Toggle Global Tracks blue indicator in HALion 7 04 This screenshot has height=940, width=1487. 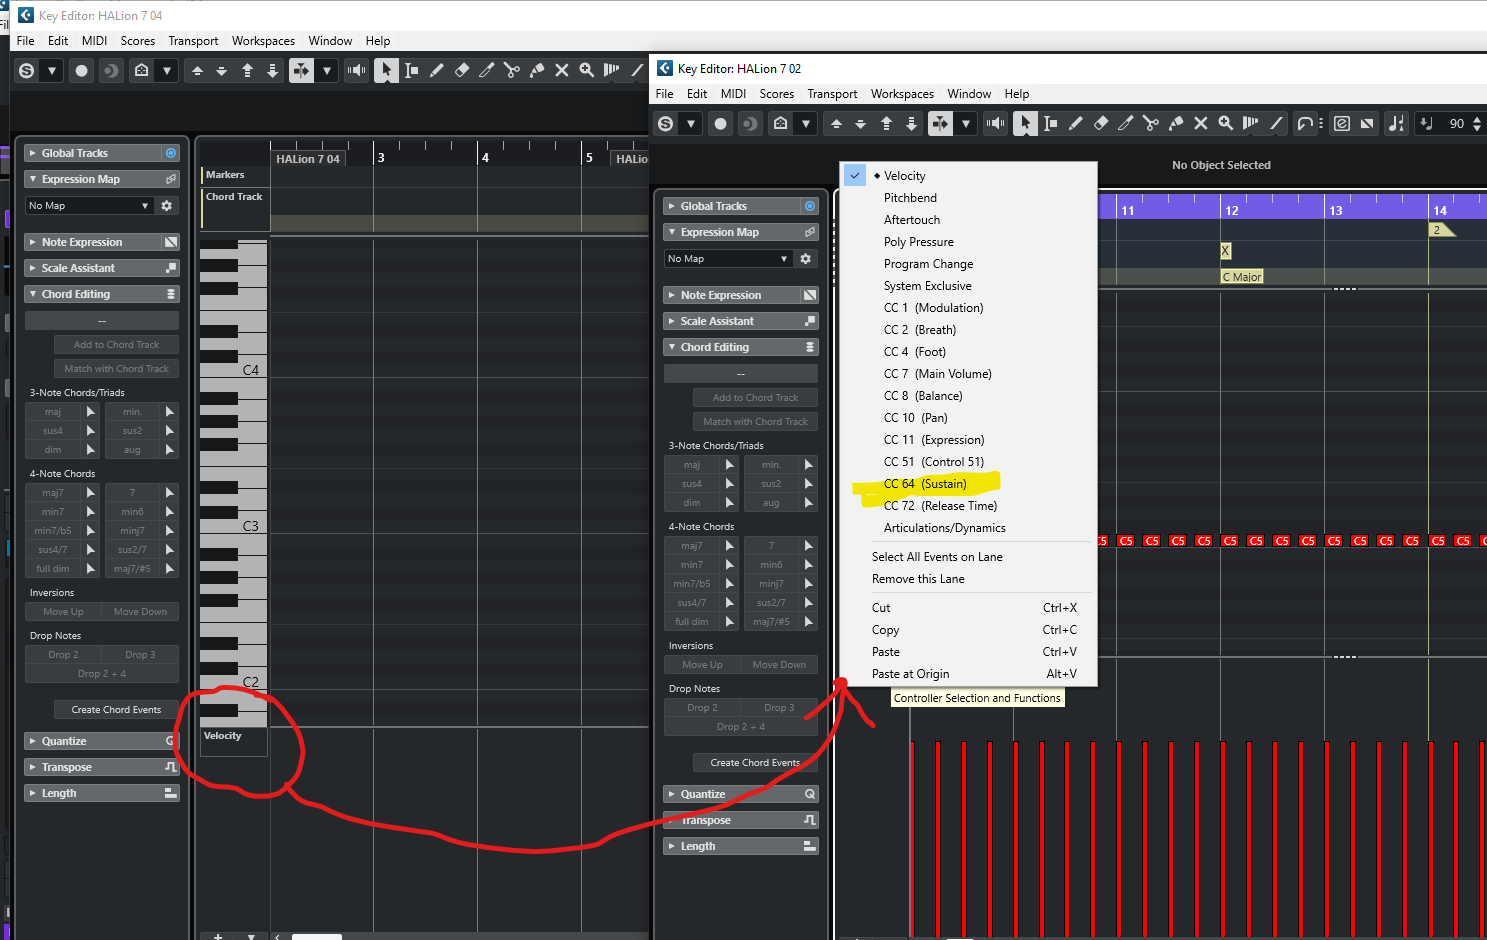(x=171, y=153)
